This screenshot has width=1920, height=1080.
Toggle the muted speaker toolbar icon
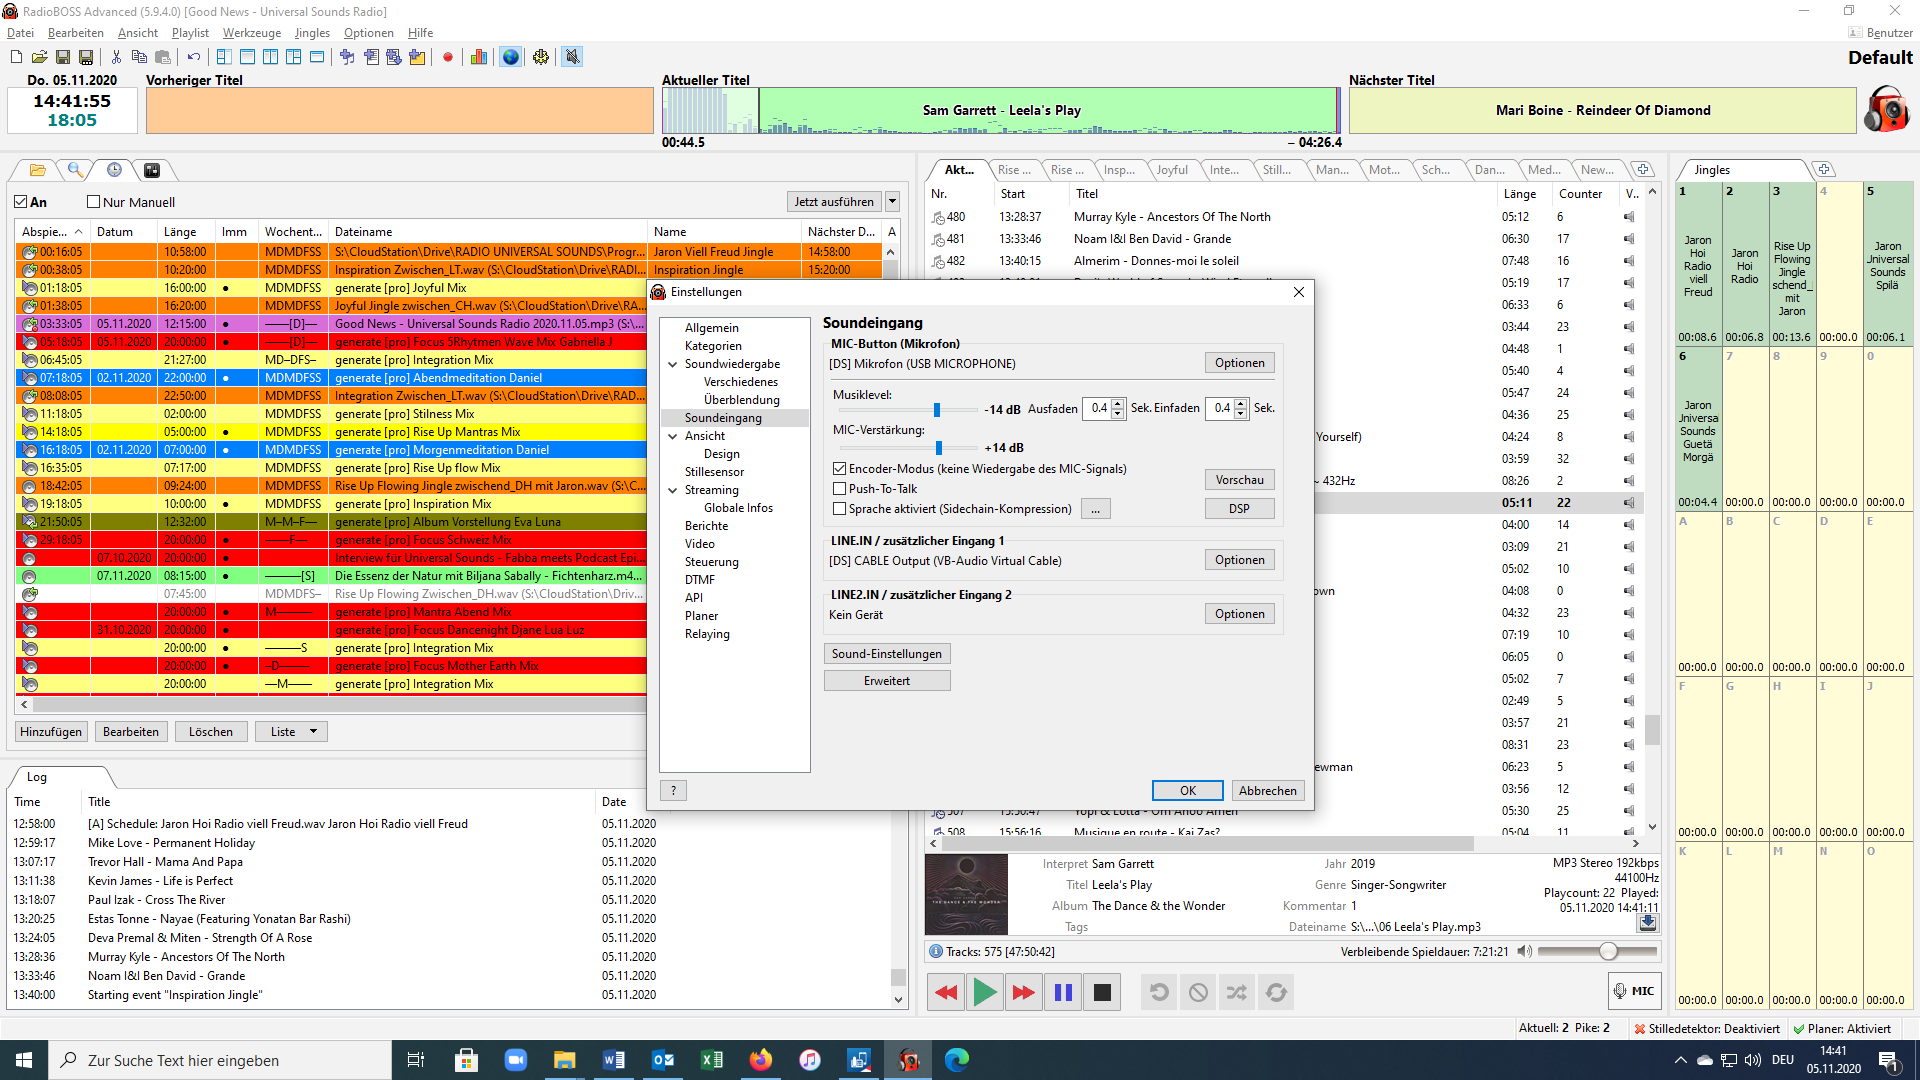tap(572, 57)
